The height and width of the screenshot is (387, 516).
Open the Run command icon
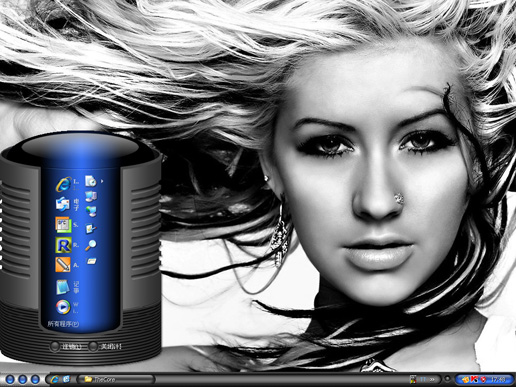(91, 261)
